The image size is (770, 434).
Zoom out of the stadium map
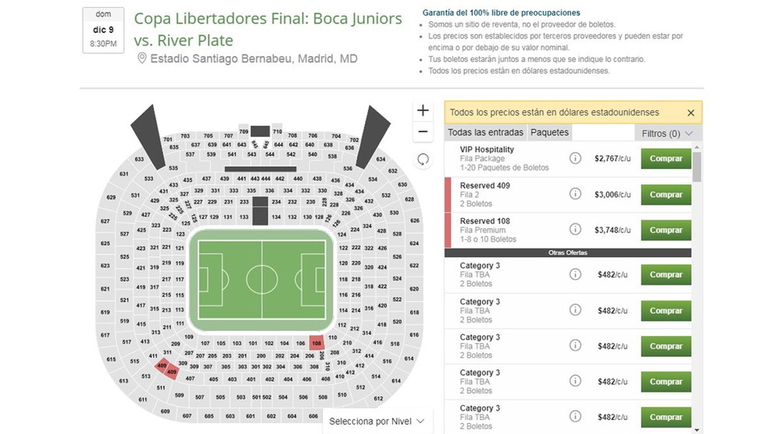click(x=423, y=132)
